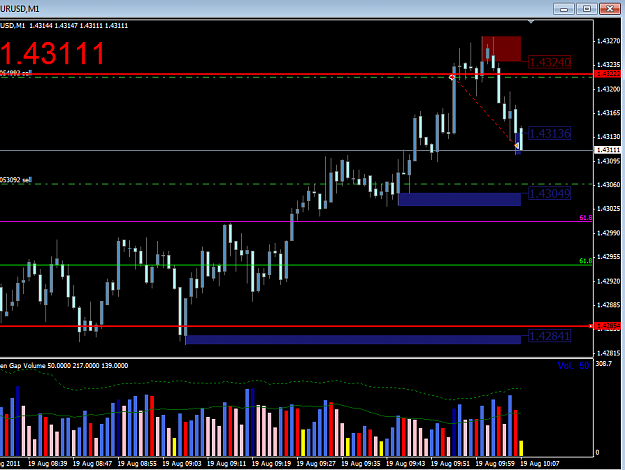Click the 19 Aug 09:27 time label

coord(316,464)
